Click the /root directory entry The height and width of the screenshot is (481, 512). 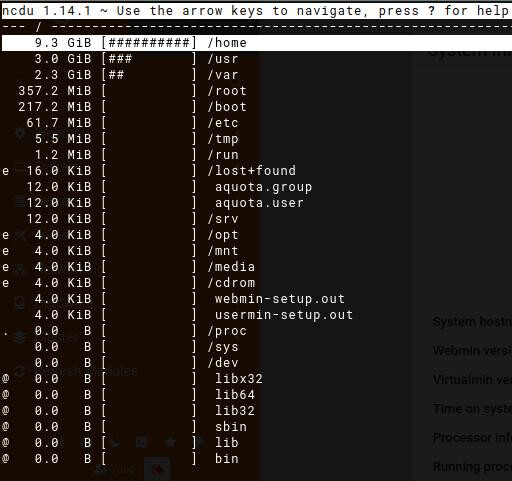pyautogui.click(x=227, y=91)
